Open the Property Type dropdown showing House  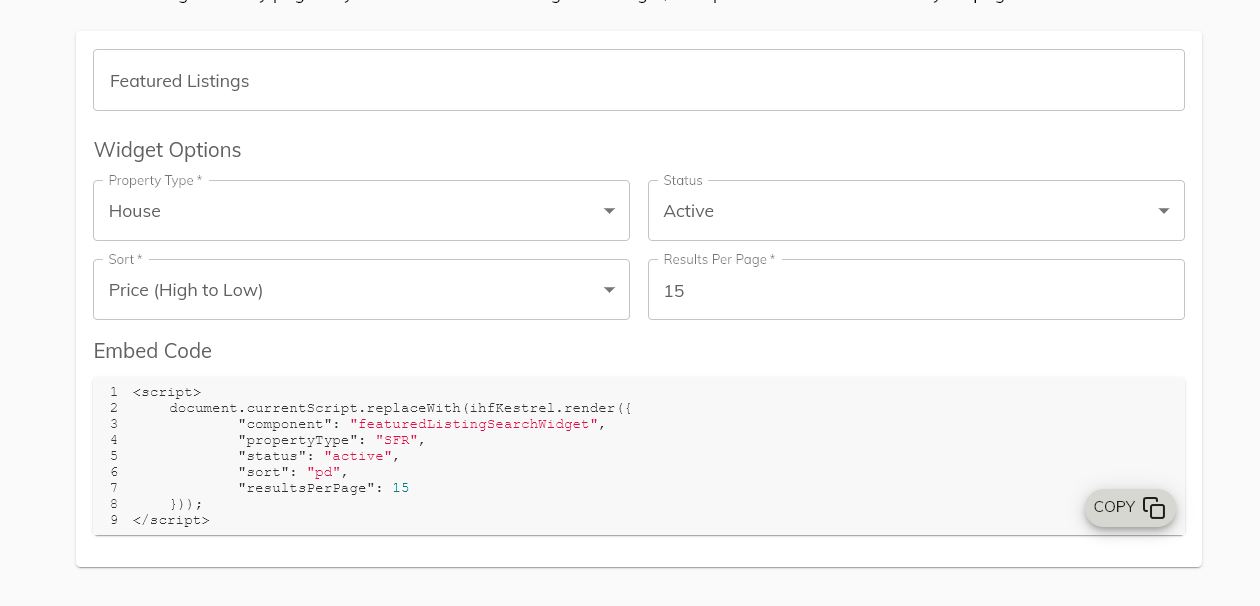361,210
